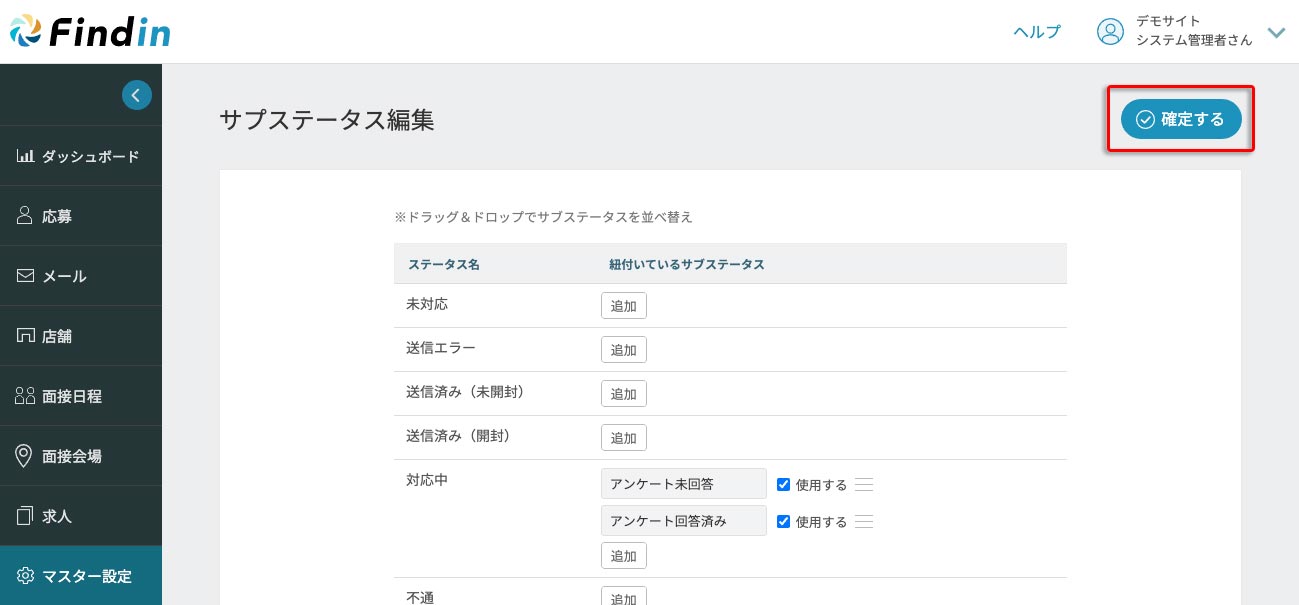Image resolution: width=1299 pixels, height=605 pixels.
Task: Click the 求人 document icon
Action: pos(26,516)
